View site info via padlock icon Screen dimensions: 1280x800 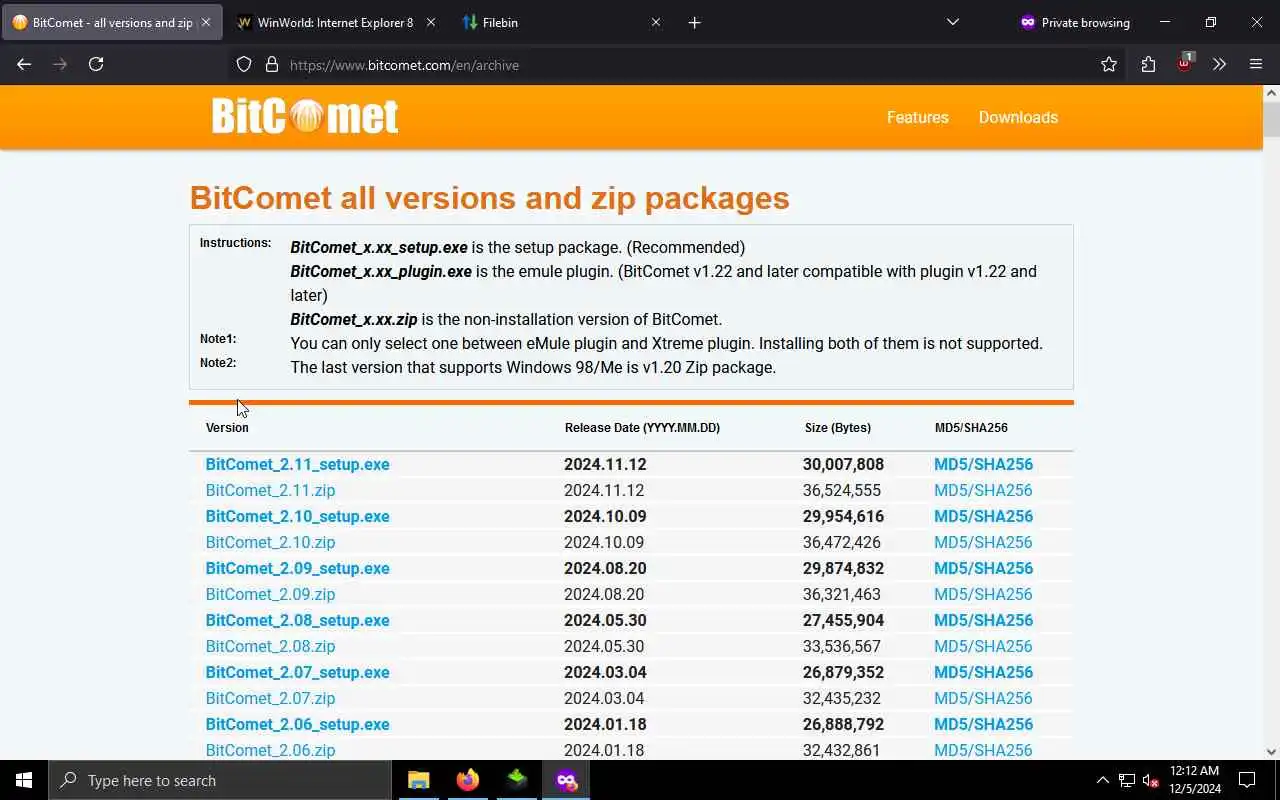(271, 65)
